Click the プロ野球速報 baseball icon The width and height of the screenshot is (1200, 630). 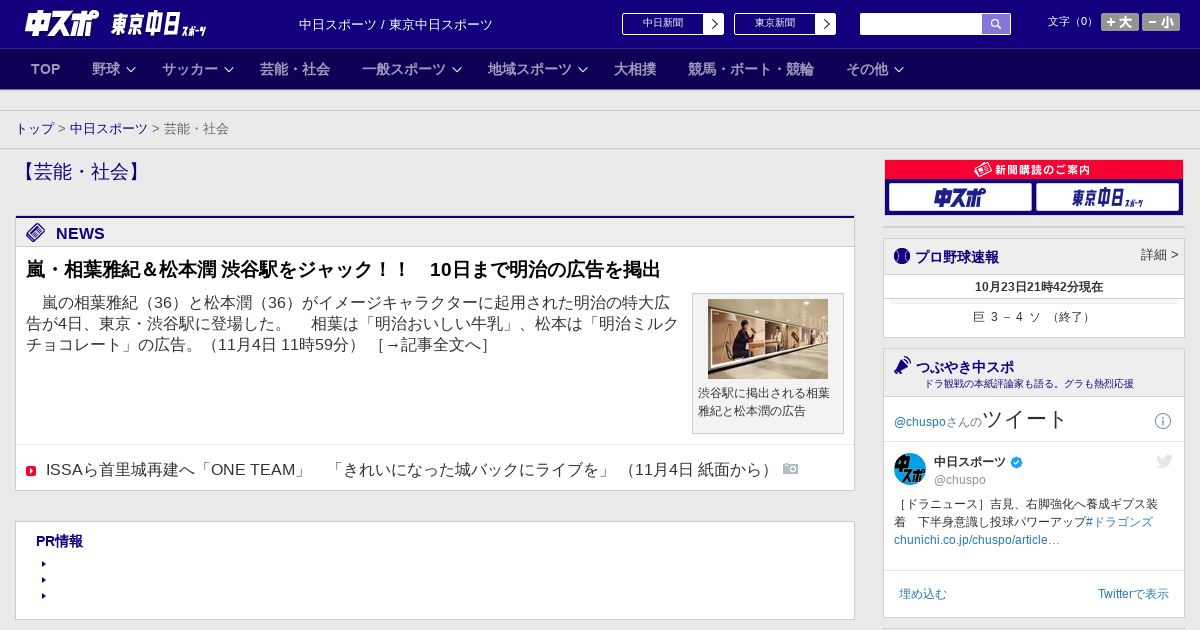(x=902, y=256)
